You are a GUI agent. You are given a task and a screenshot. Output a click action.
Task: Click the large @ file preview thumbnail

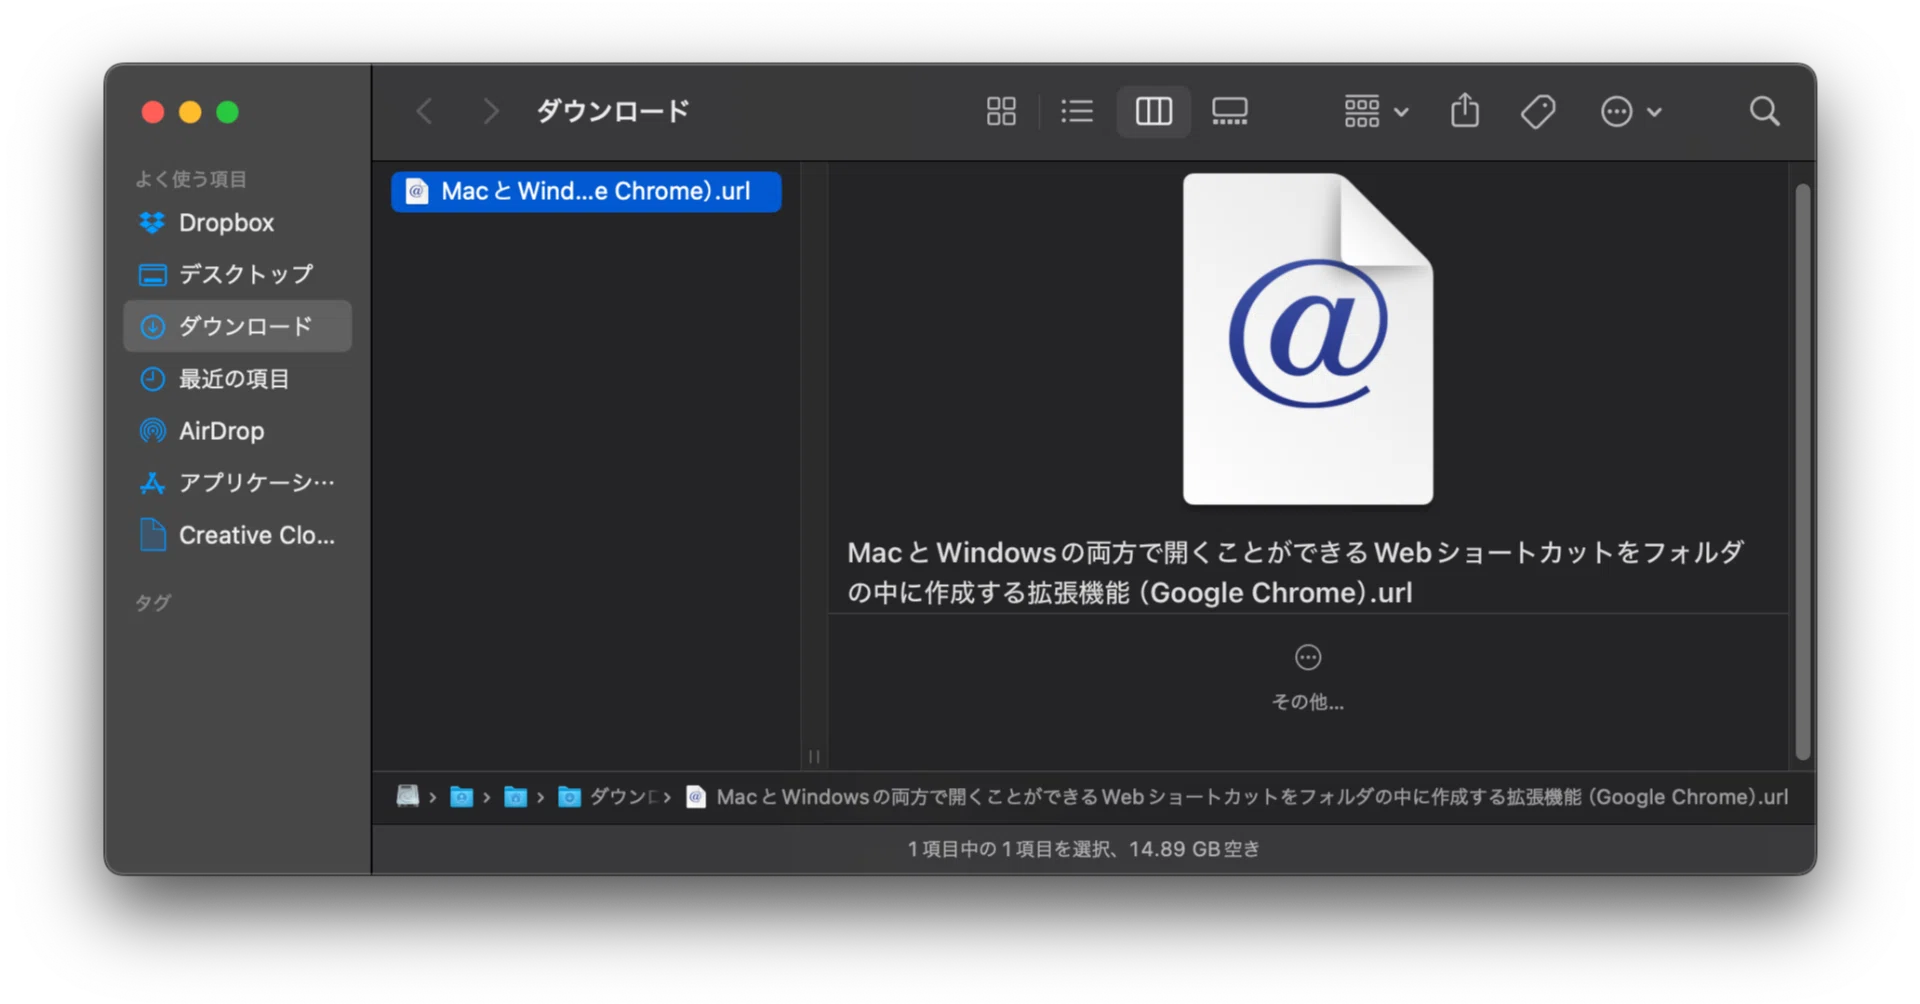point(1308,339)
